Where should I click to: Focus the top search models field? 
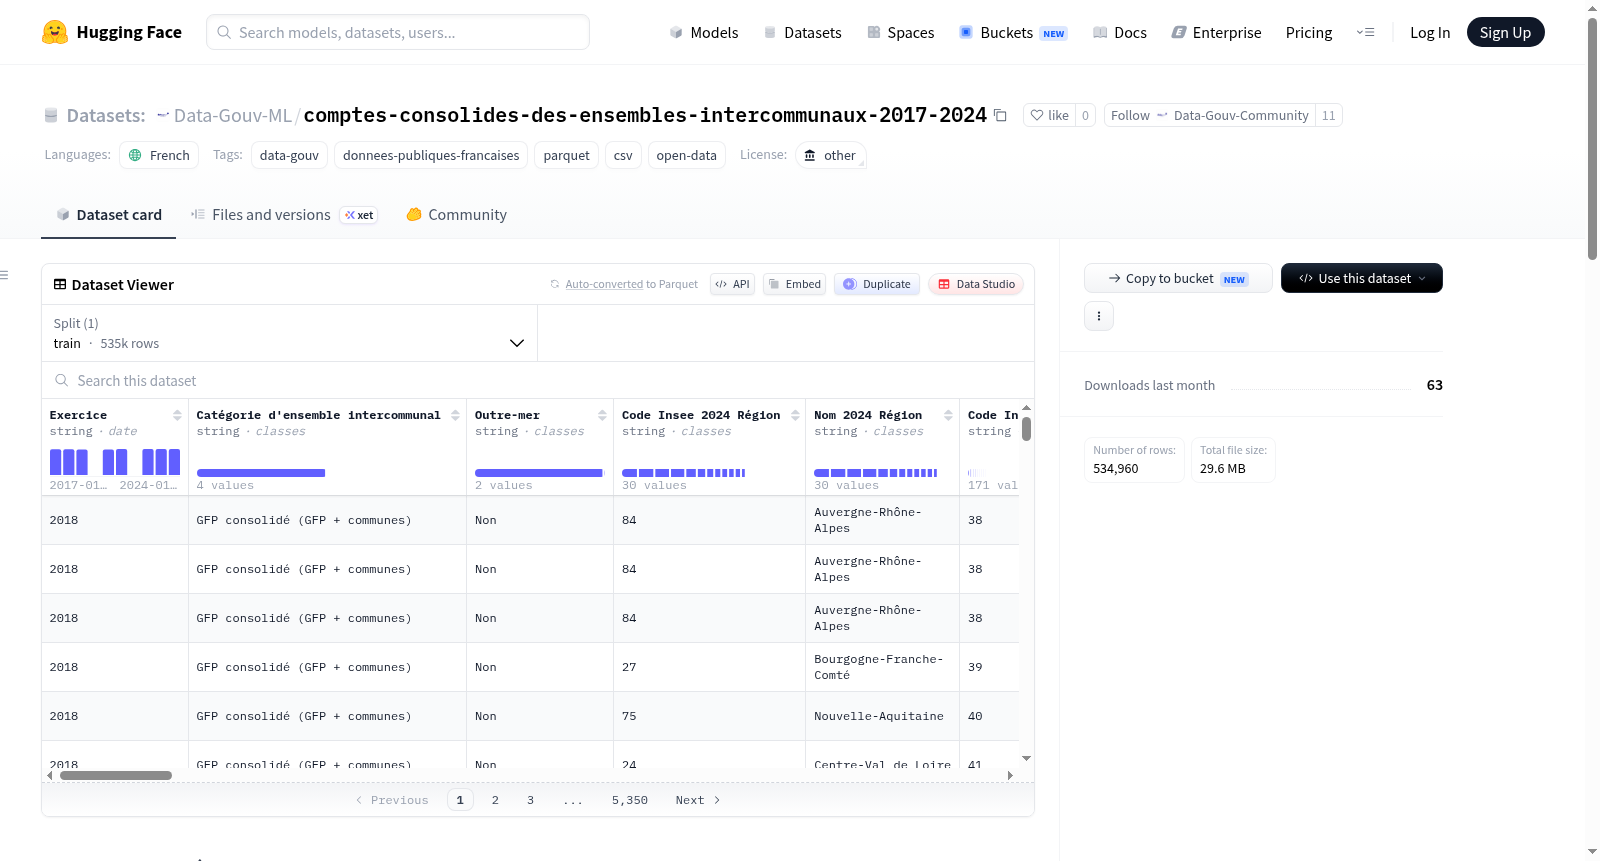click(398, 32)
